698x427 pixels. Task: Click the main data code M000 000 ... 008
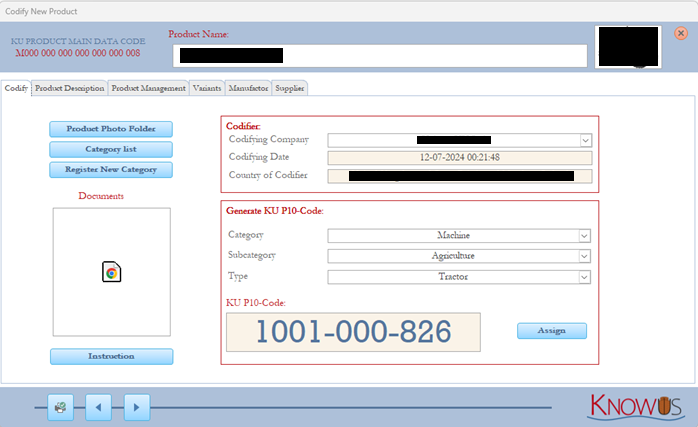tap(78, 53)
